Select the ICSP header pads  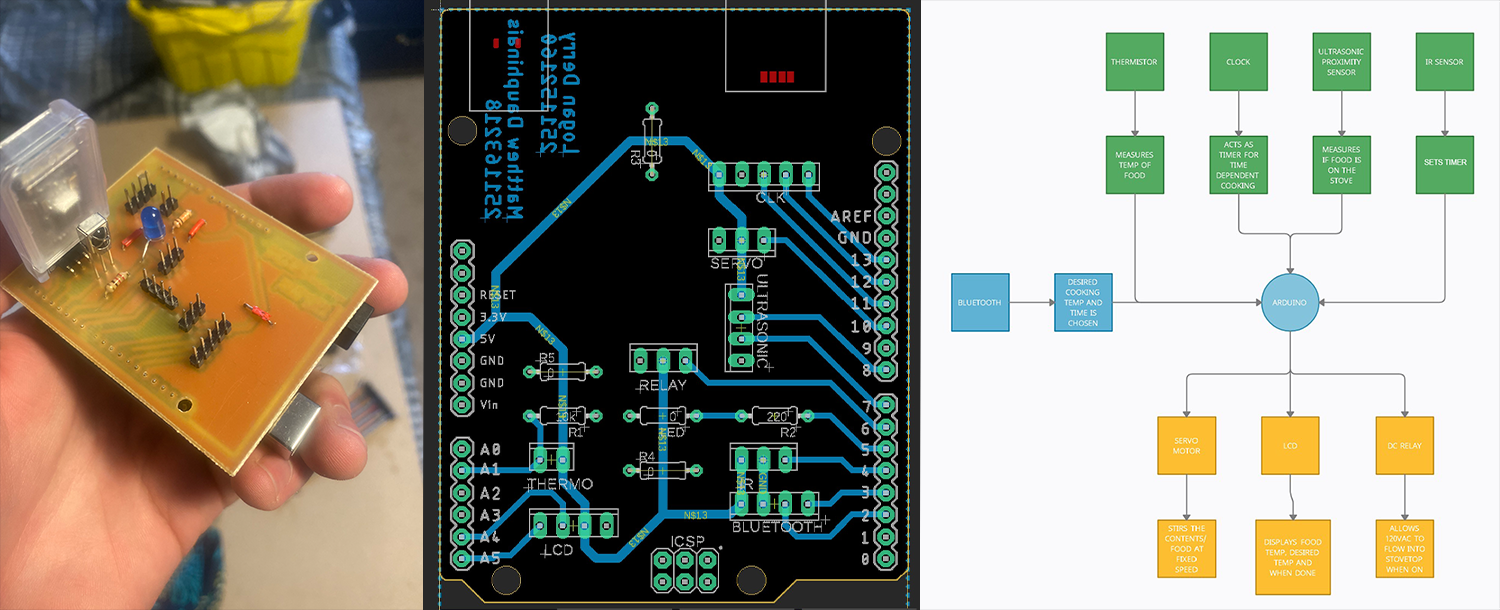[x=684, y=570]
